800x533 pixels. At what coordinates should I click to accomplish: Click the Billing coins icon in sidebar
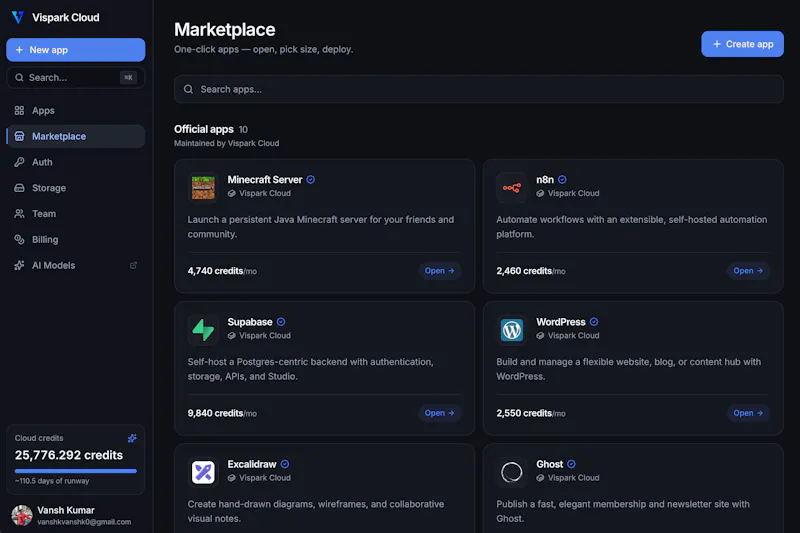tap(19, 239)
